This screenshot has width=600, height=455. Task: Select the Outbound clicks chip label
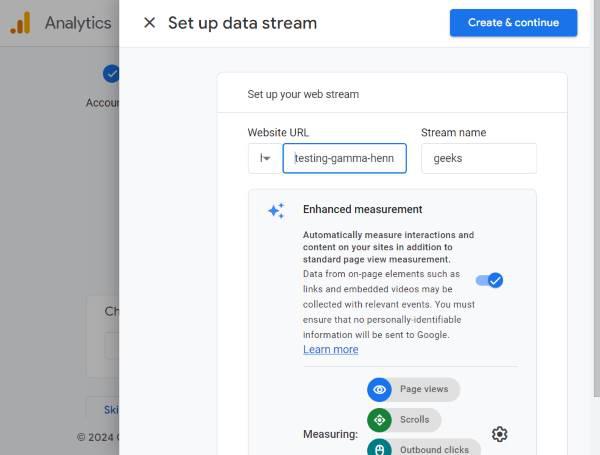433,449
